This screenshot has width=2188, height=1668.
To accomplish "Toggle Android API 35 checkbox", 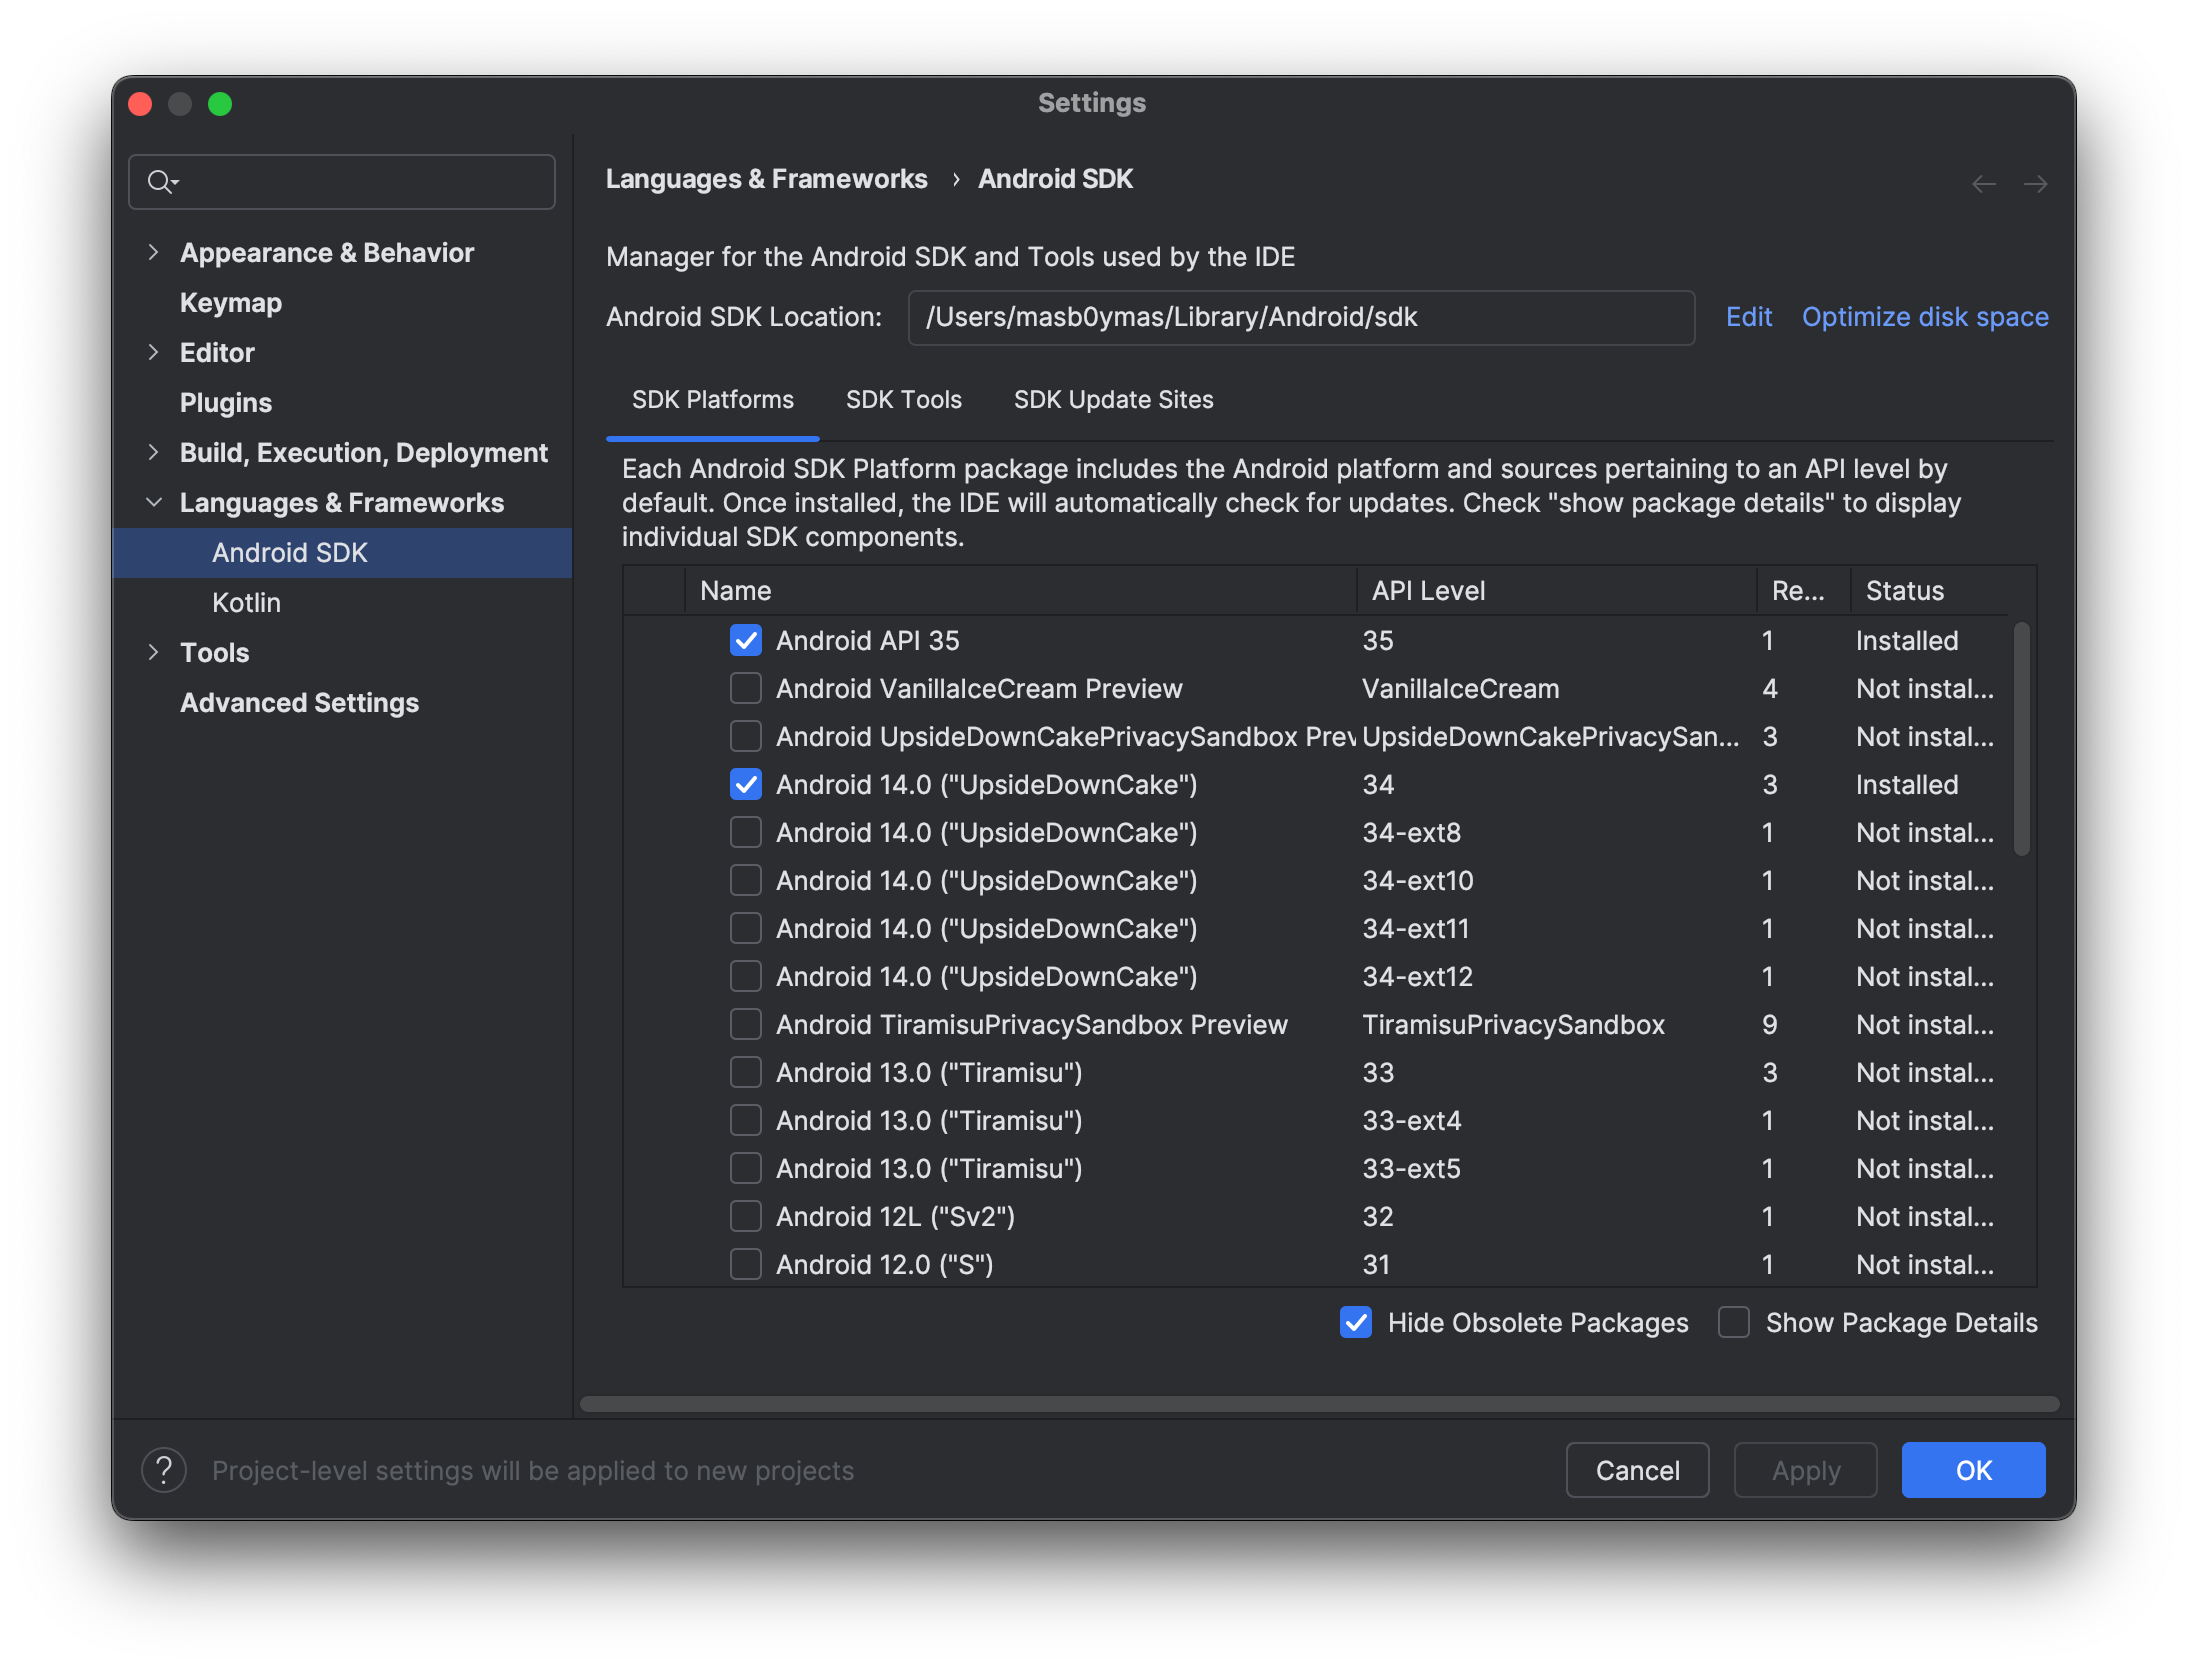I will (x=745, y=640).
